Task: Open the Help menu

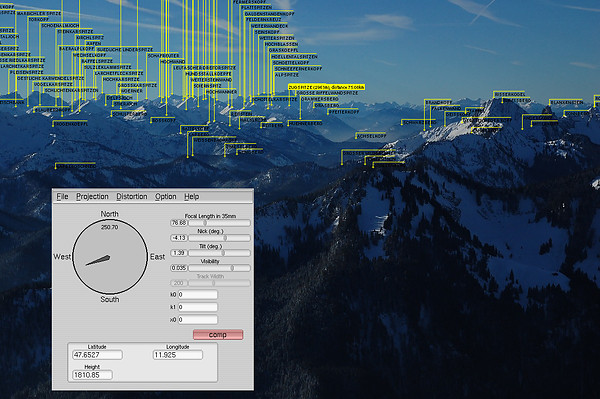Action: [x=191, y=197]
